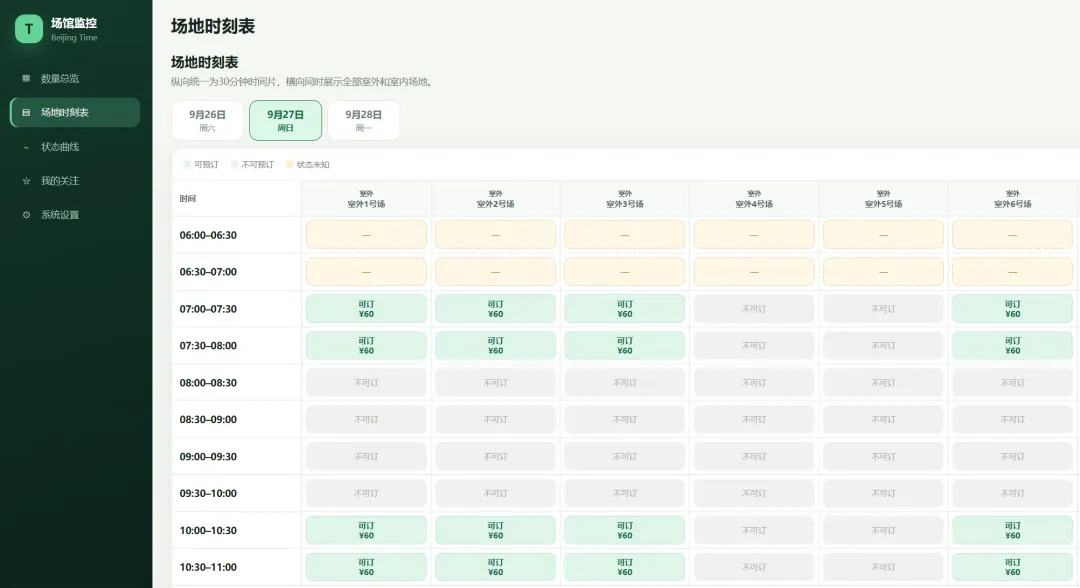The width and height of the screenshot is (1080, 588).
Task: Click the 系统设置 gear icon
Action: 26,215
